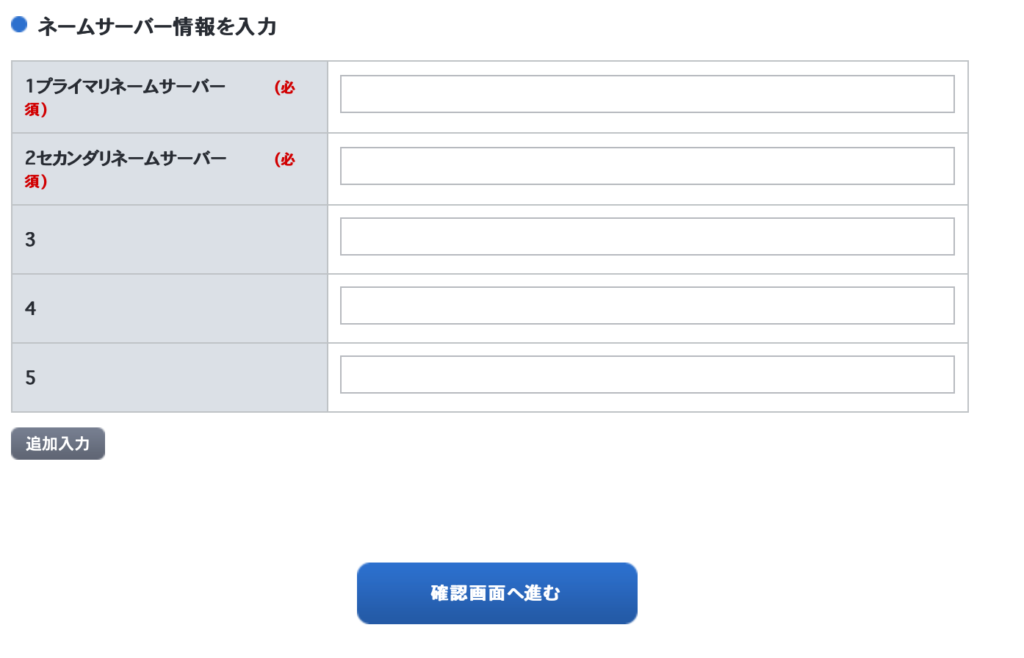Screen dimensions: 1024x658
Task: Click numeral 1 before プライマリネームサーバー
Action: (x=30, y=86)
